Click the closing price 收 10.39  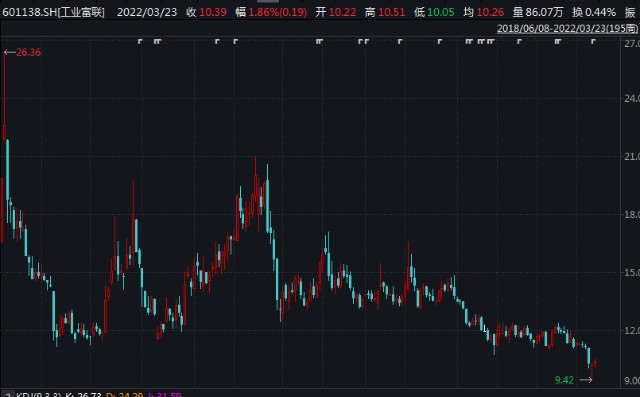point(206,12)
